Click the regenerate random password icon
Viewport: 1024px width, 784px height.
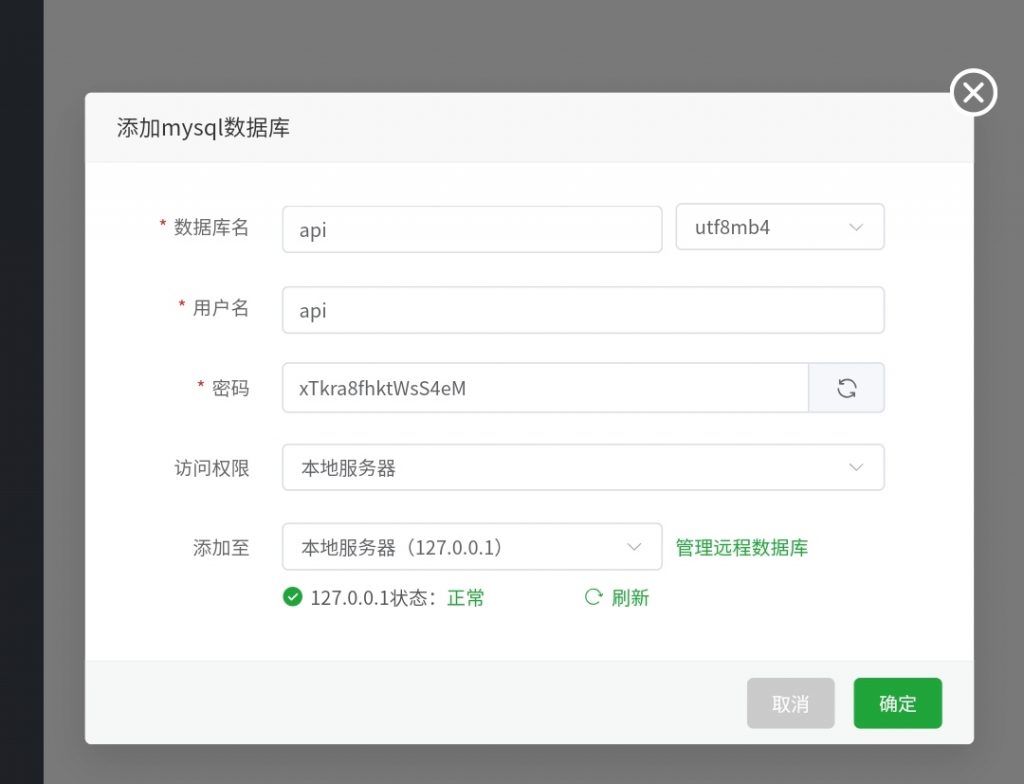click(x=846, y=388)
